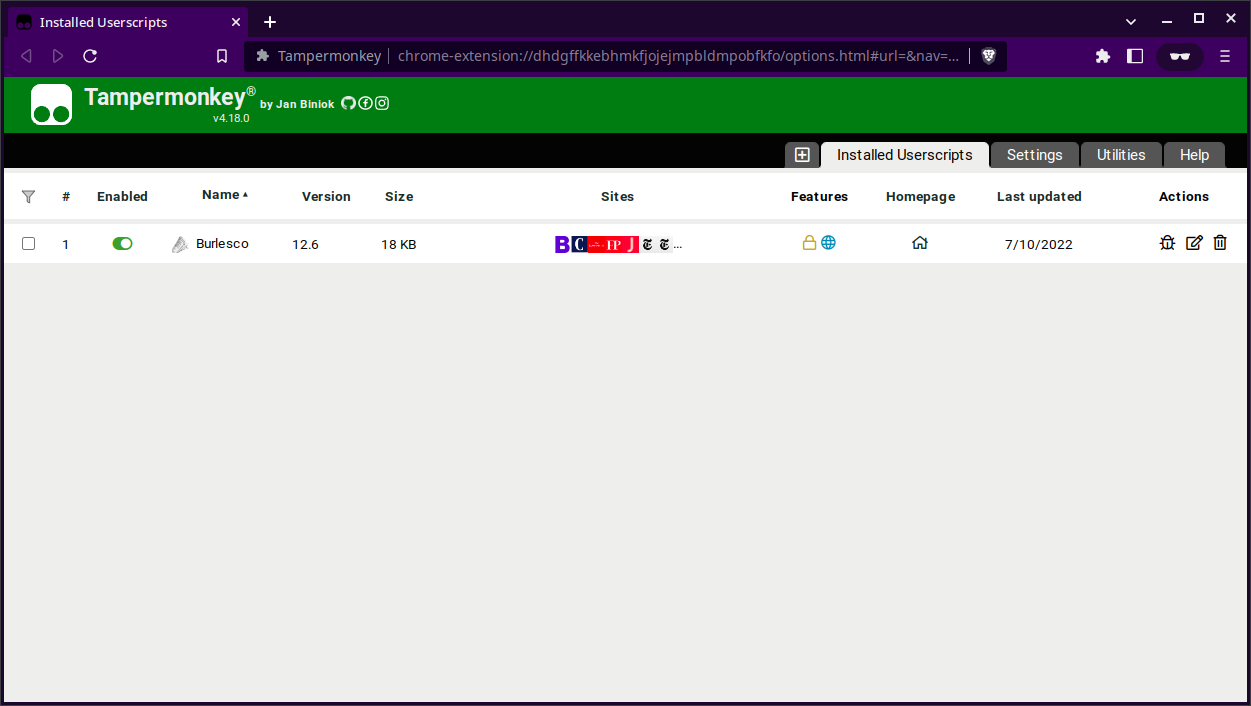Bookmark this page
This screenshot has width=1251, height=706.
coord(222,56)
